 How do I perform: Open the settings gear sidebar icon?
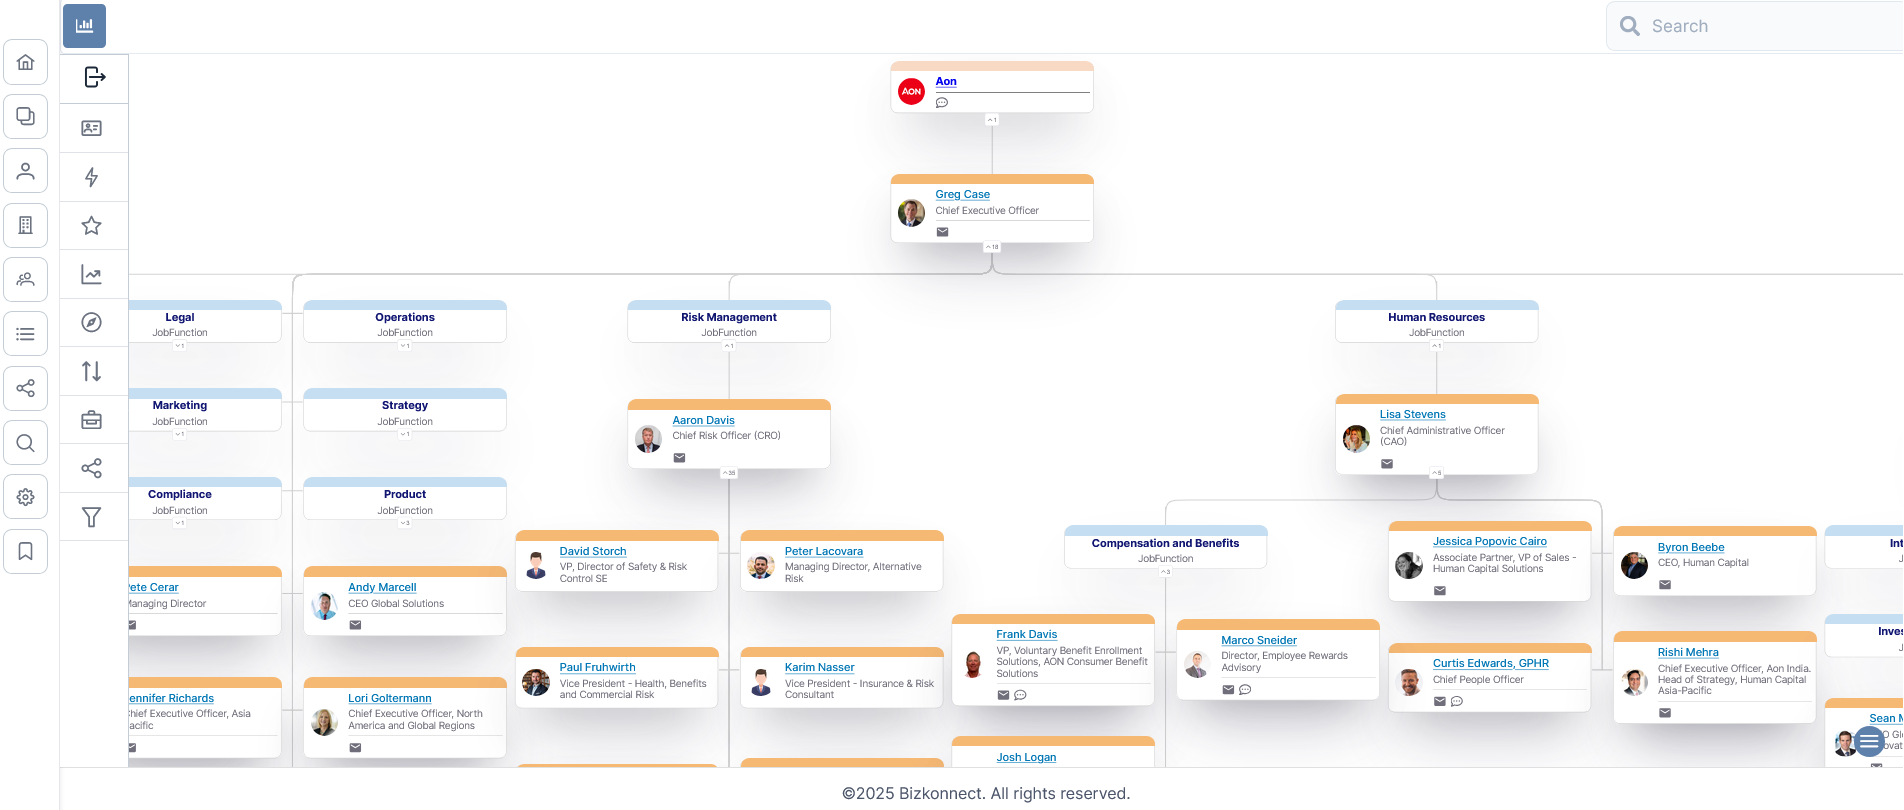tap(26, 497)
